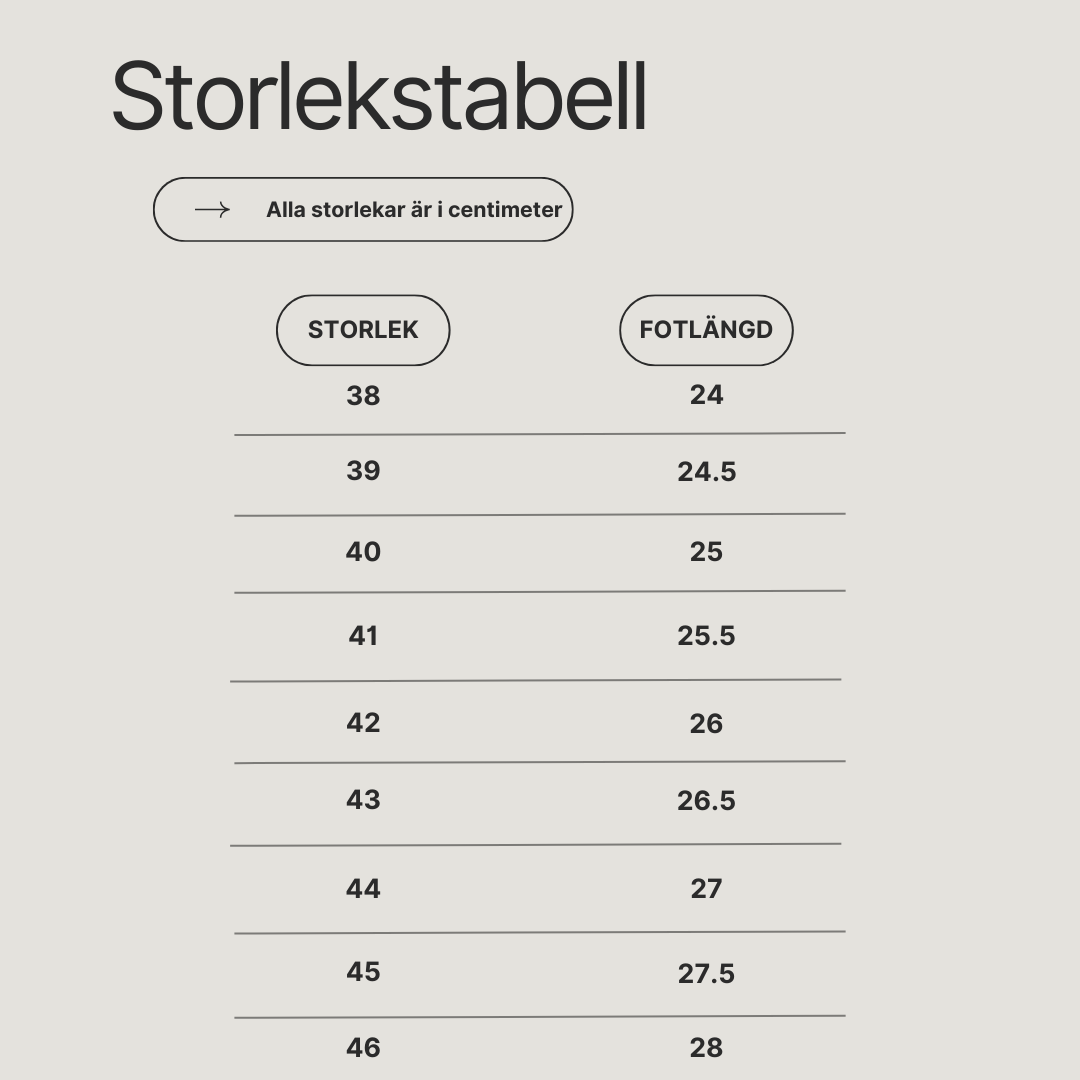The width and height of the screenshot is (1080, 1080).
Task: Select size 46 in the table
Action: tap(363, 1048)
